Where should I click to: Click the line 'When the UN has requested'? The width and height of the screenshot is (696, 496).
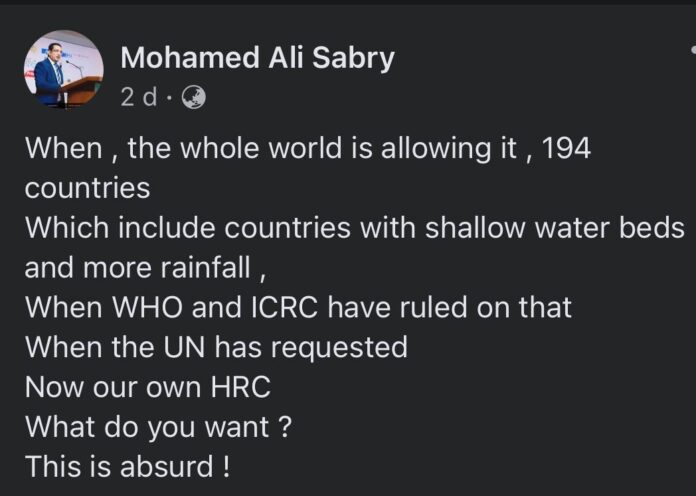pos(216,347)
